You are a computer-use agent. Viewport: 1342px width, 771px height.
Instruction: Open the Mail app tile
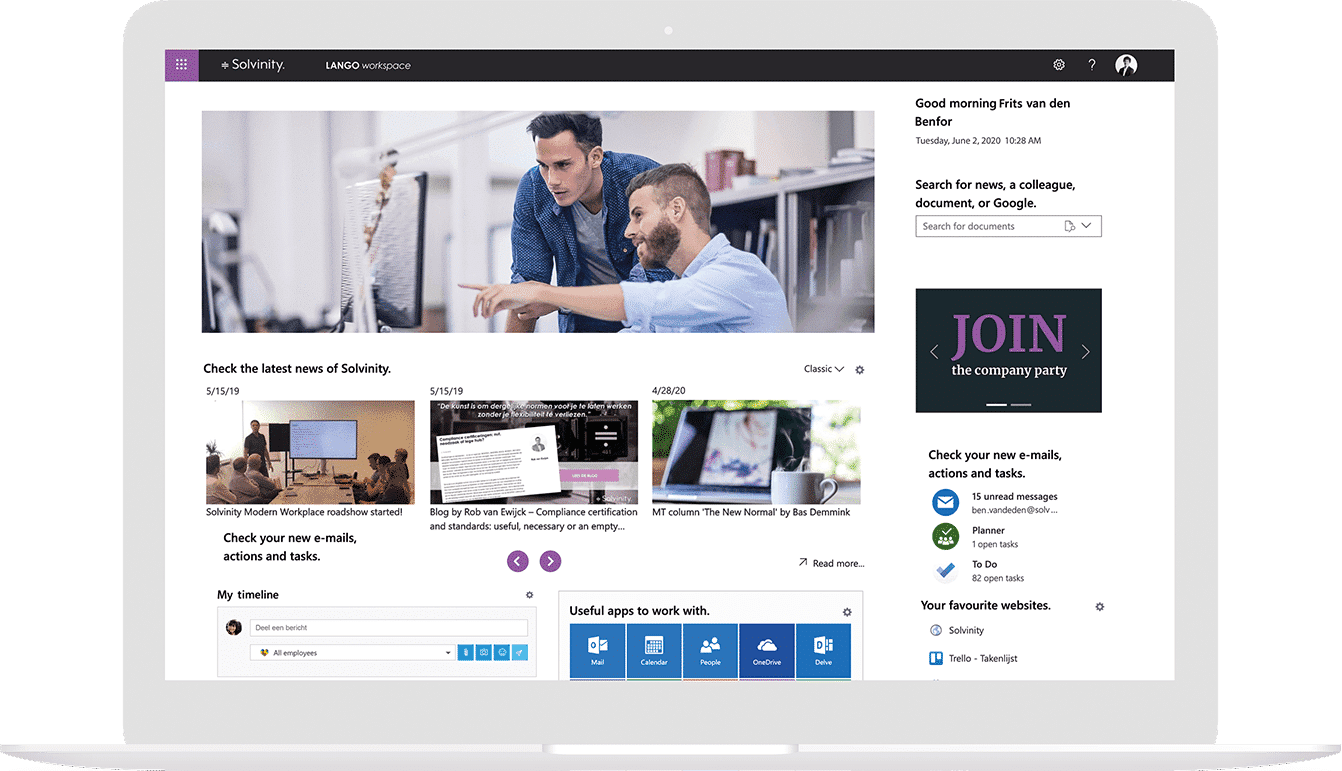click(x=597, y=651)
